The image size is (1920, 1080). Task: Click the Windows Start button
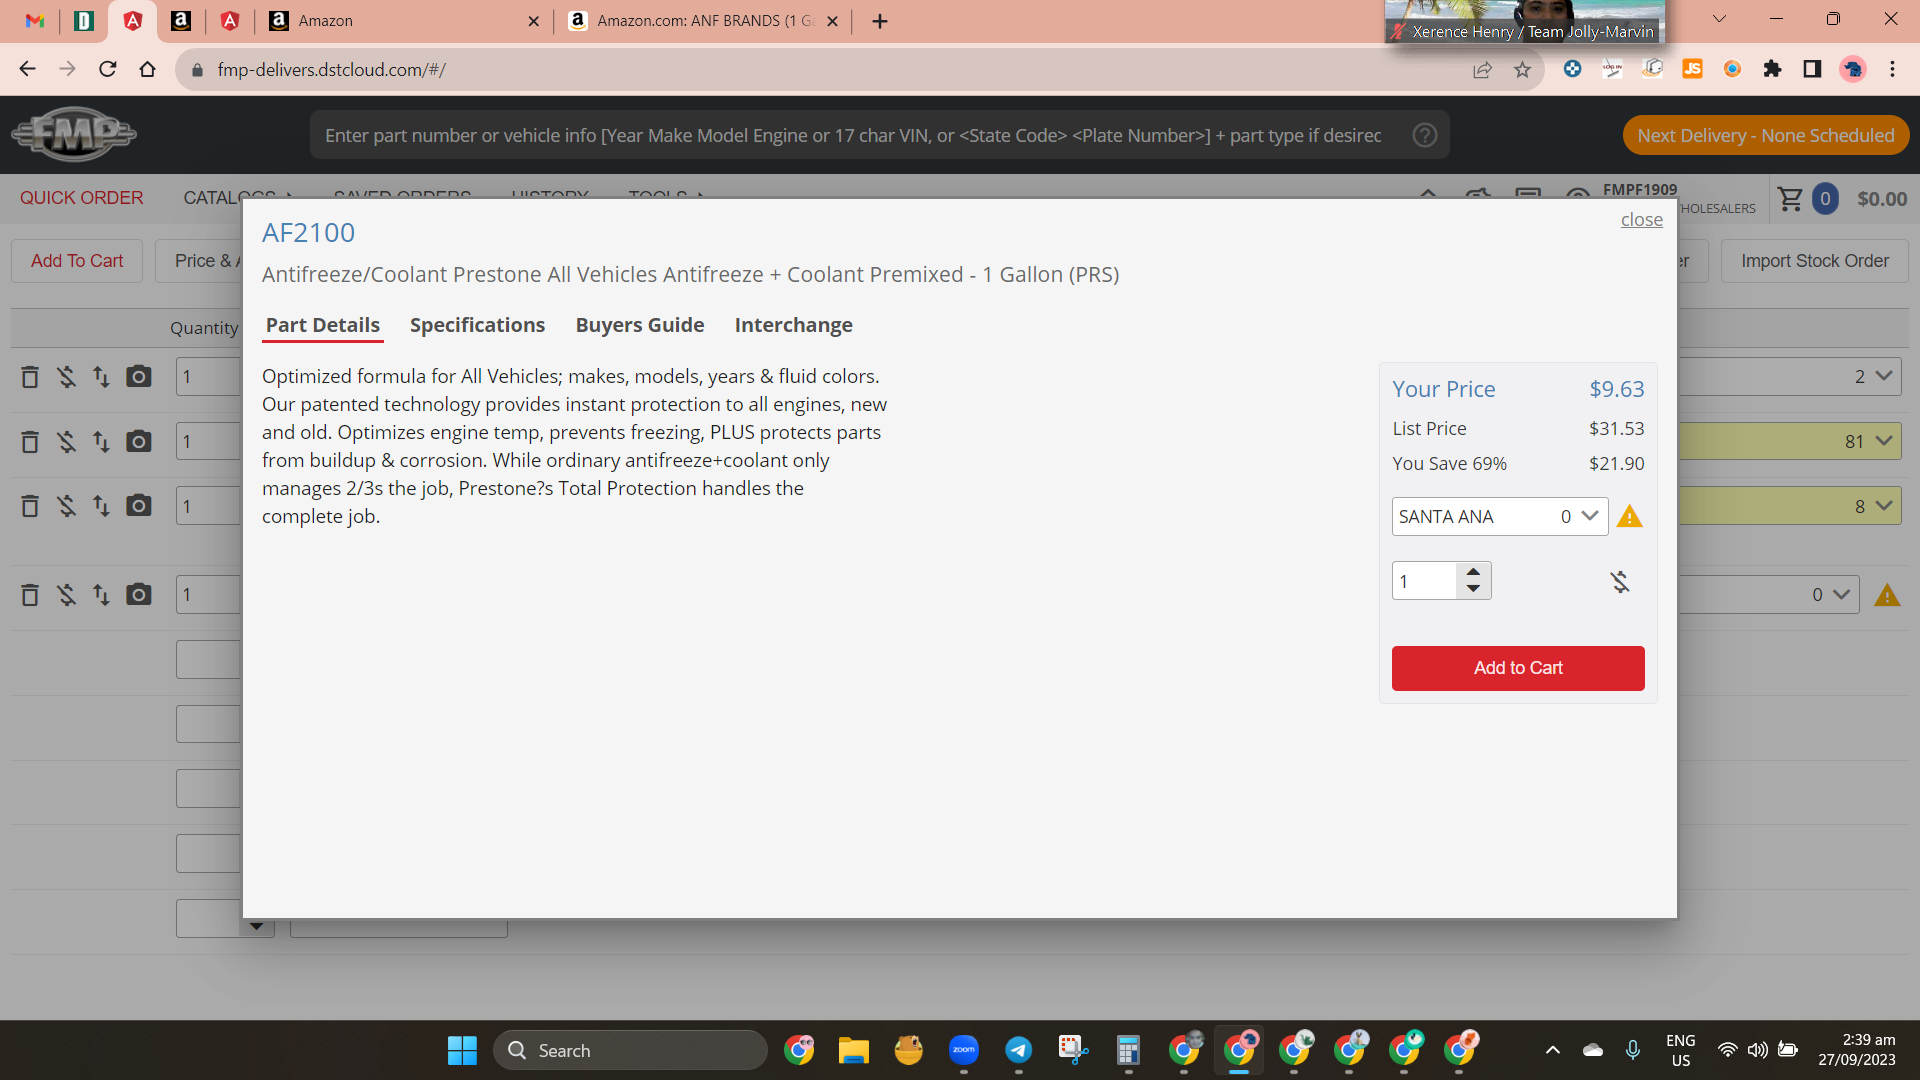click(462, 1050)
